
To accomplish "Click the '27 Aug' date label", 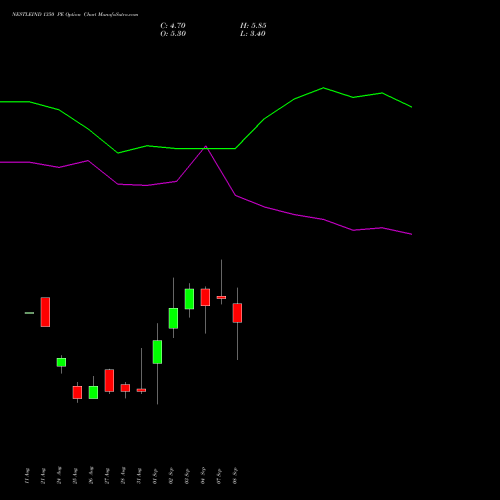I will coord(107,476).
